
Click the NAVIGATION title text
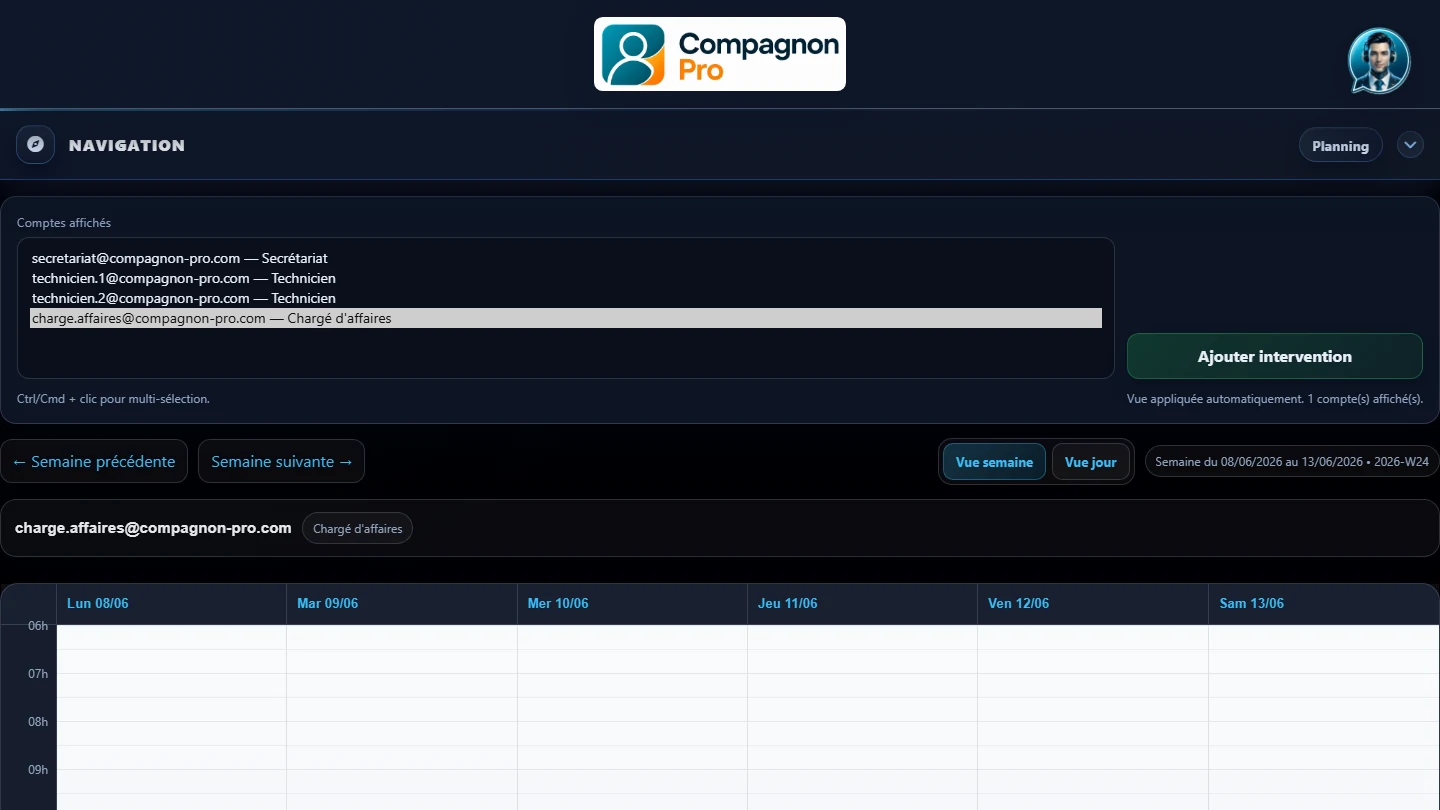coord(127,145)
